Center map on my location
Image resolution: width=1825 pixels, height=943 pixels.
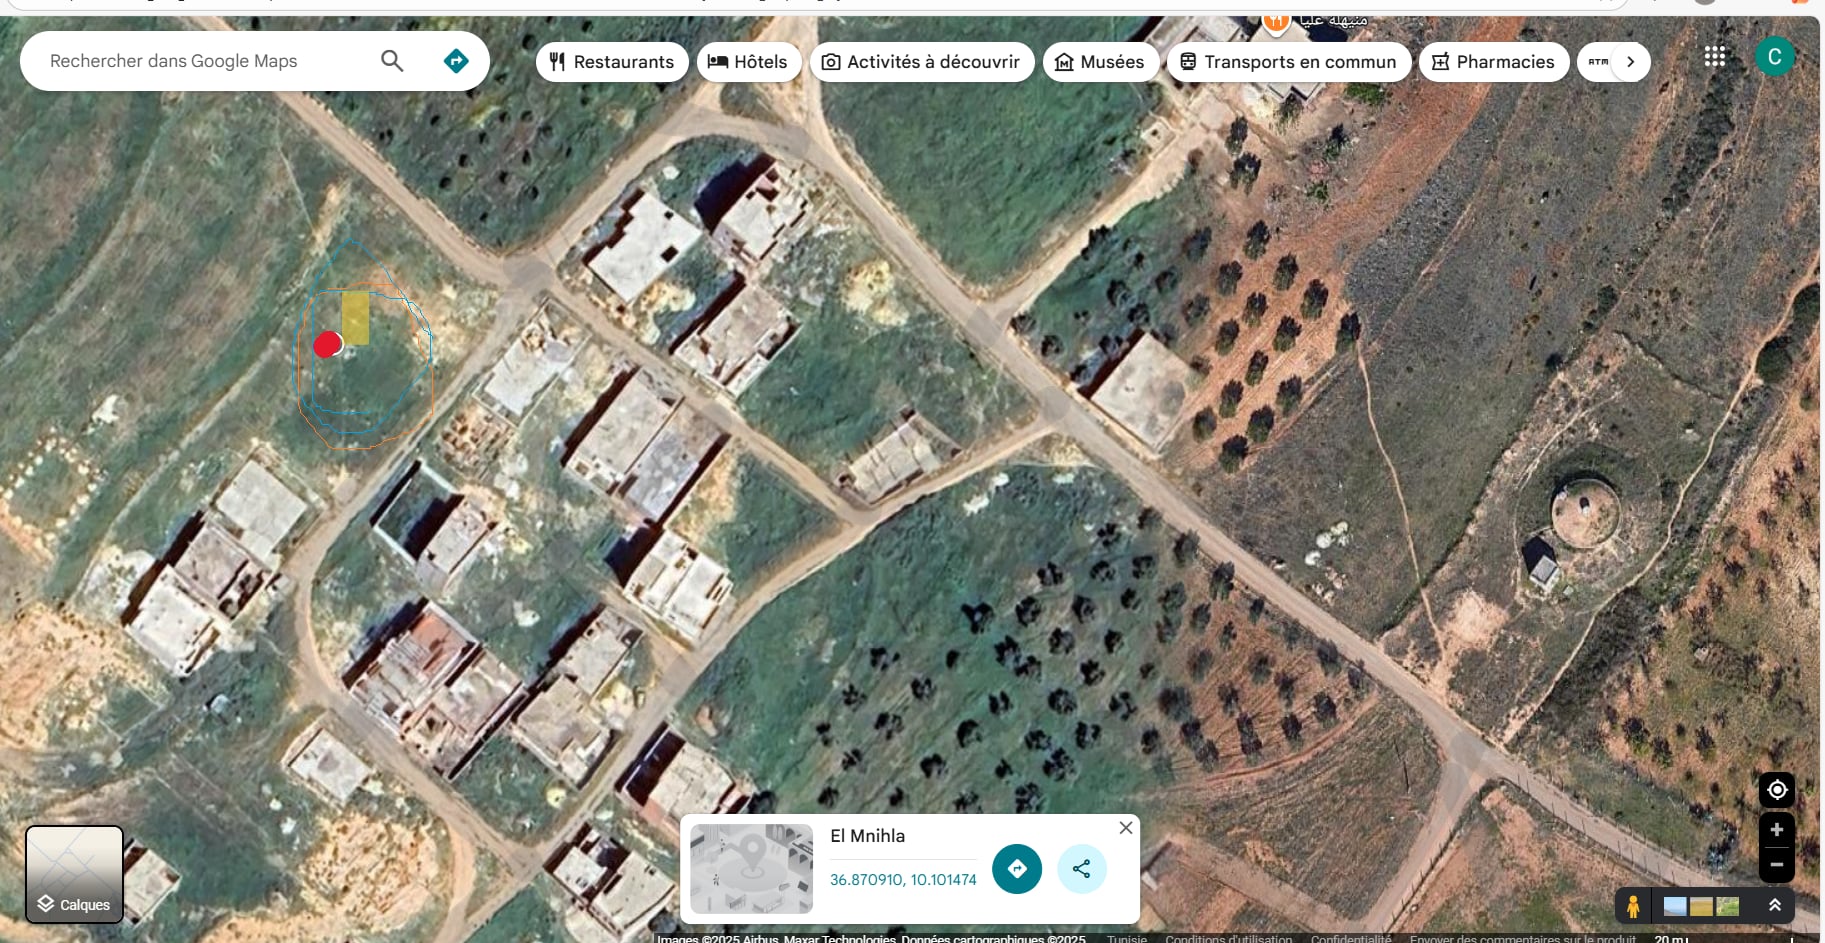1777,790
